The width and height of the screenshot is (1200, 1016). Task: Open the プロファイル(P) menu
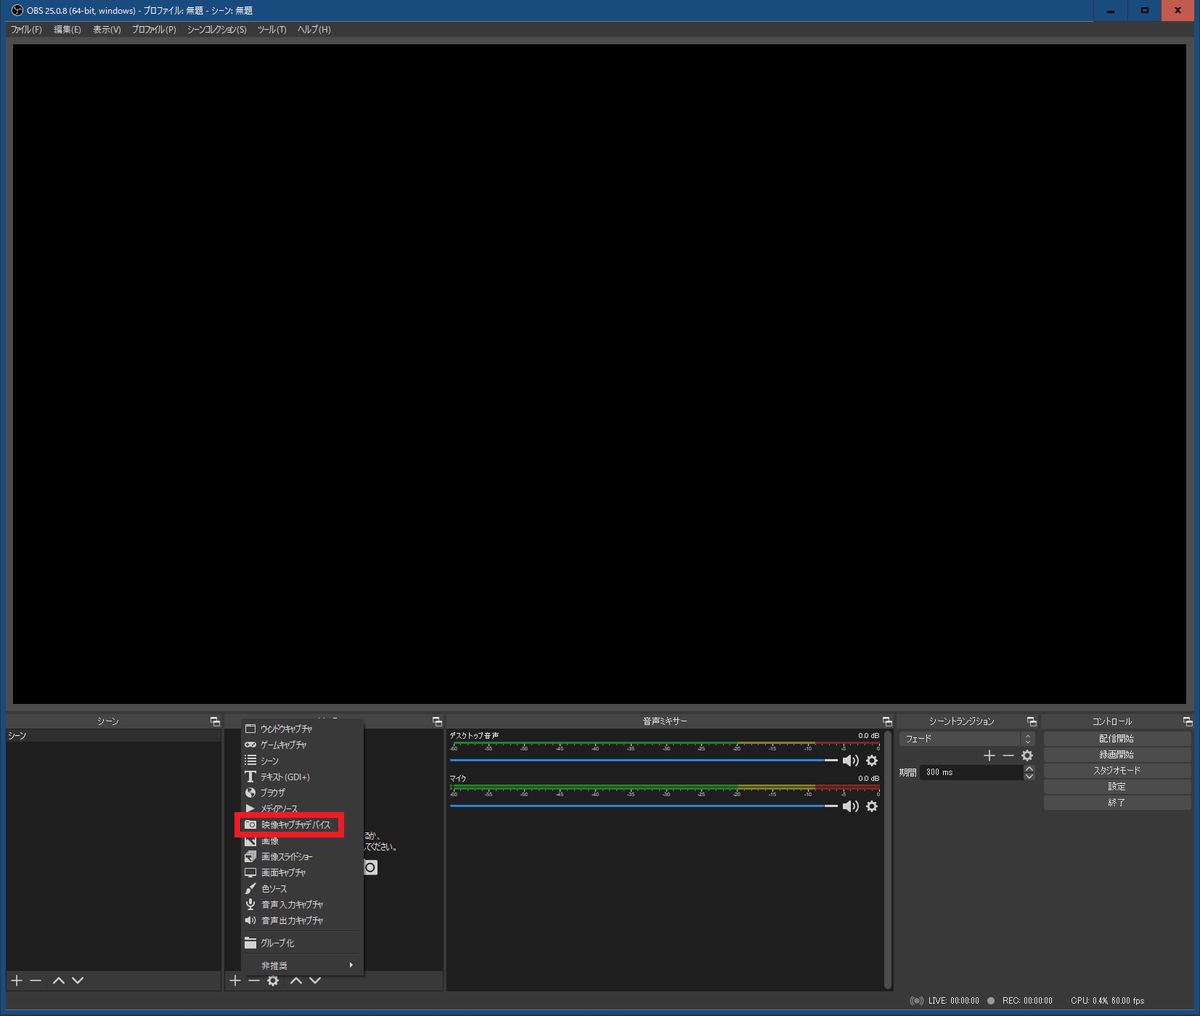click(154, 30)
